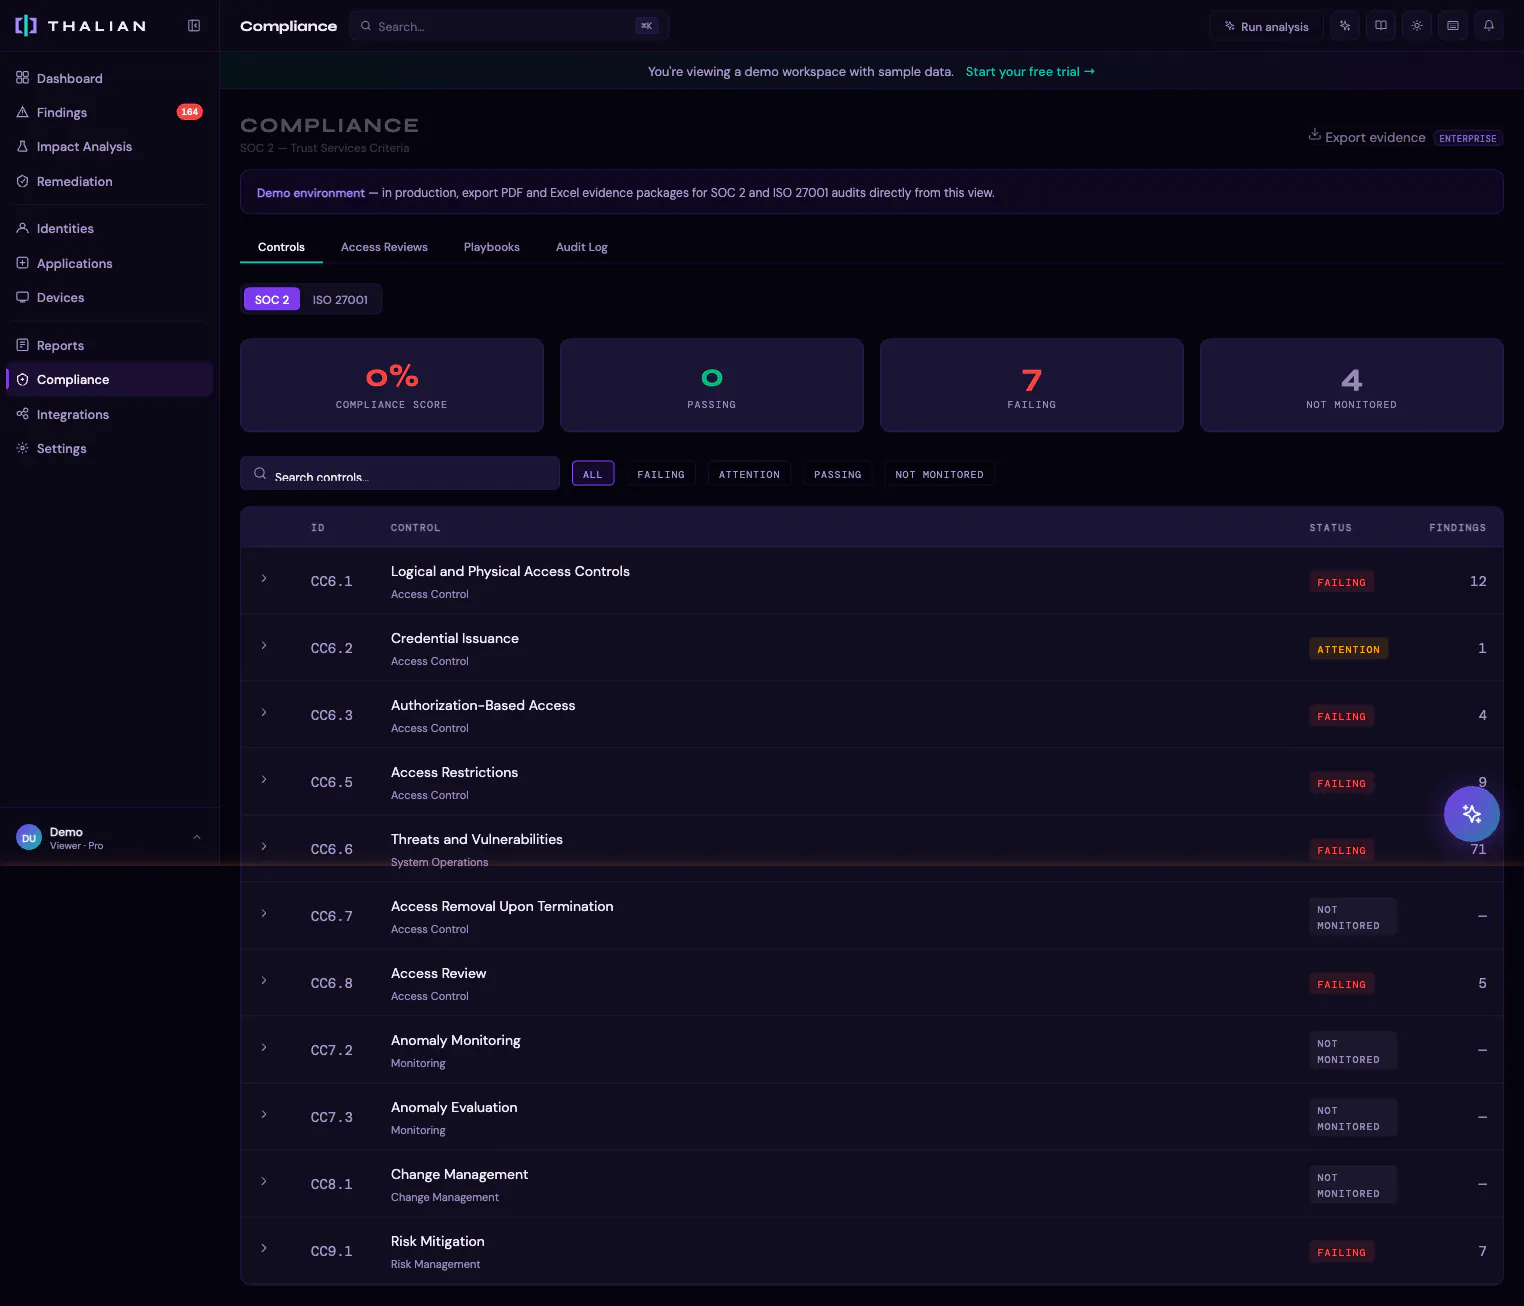Click the magnifier in Search controls field
This screenshot has width=1524, height=1306.
pyautogui.click(x=260, y=474)
